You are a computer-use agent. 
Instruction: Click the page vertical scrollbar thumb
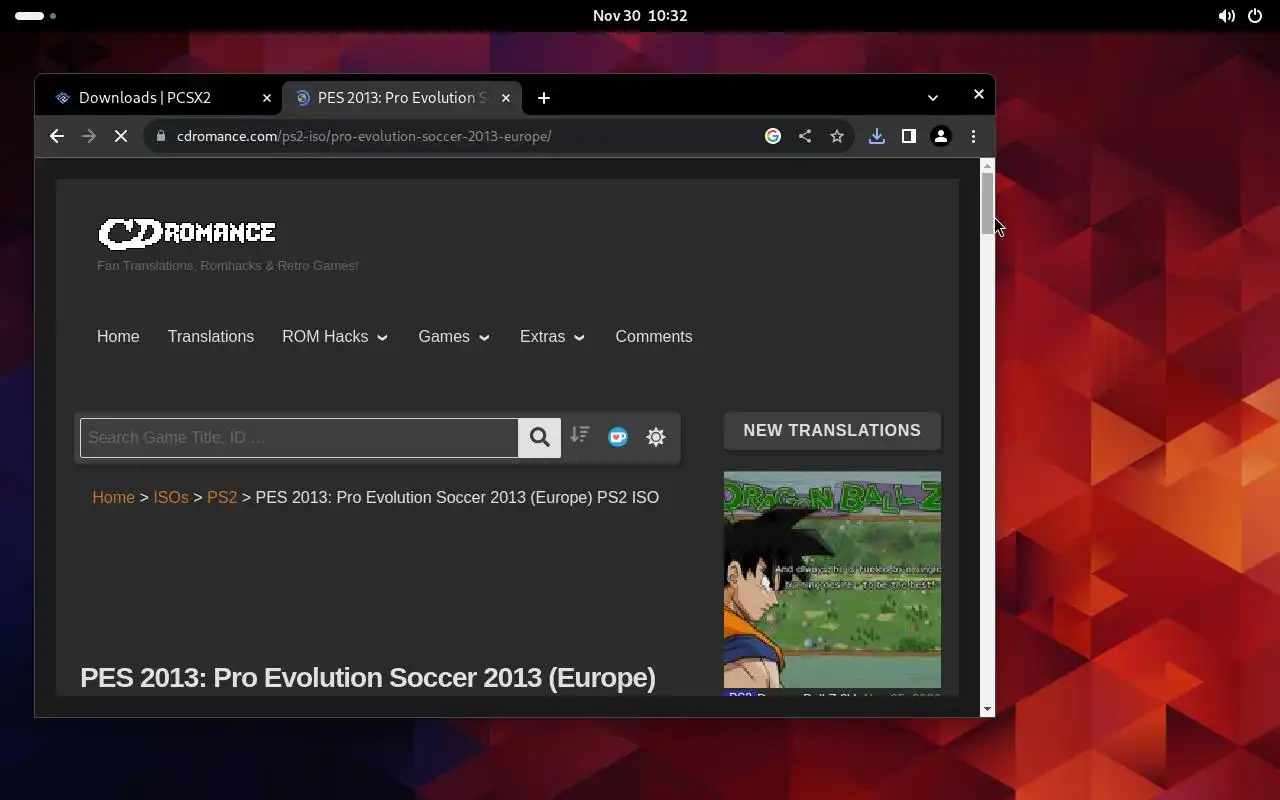click(x=987, y=204)
